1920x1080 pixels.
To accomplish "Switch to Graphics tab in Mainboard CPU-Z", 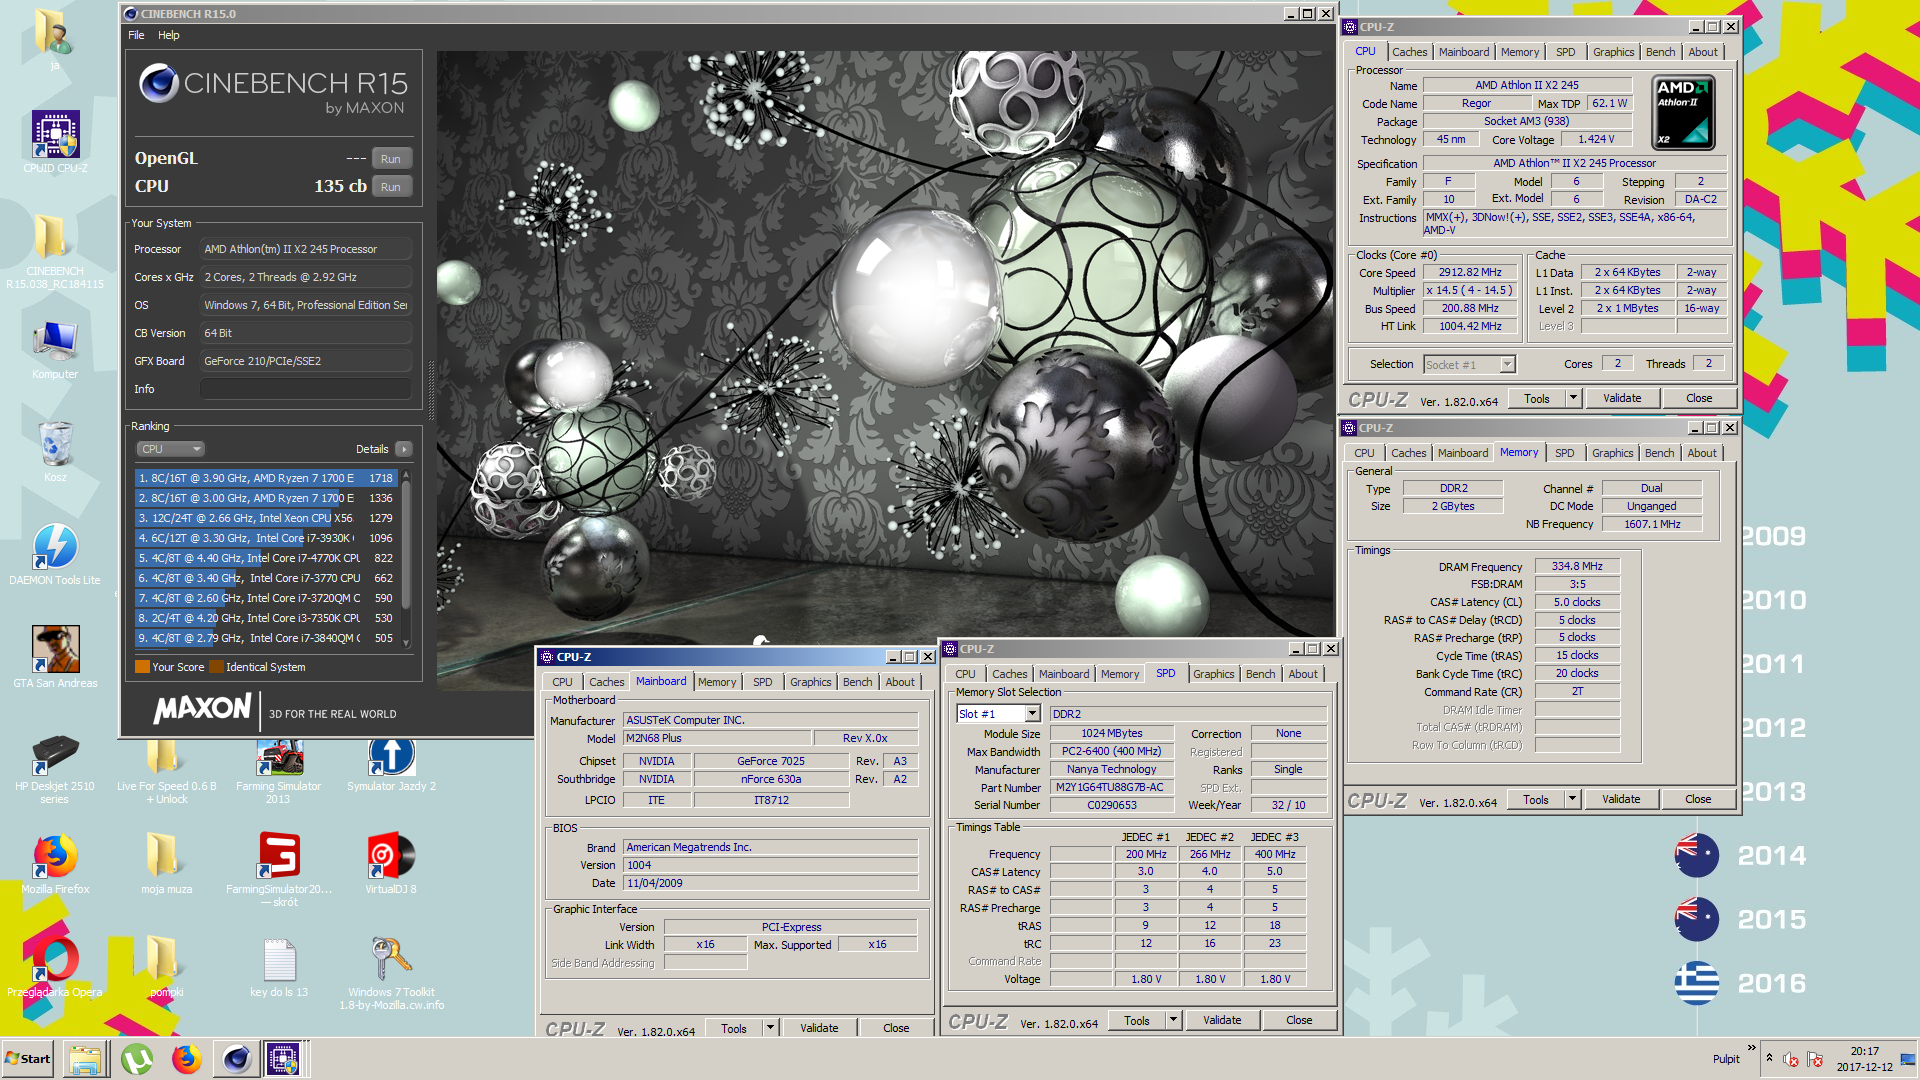I will [810, 682].
